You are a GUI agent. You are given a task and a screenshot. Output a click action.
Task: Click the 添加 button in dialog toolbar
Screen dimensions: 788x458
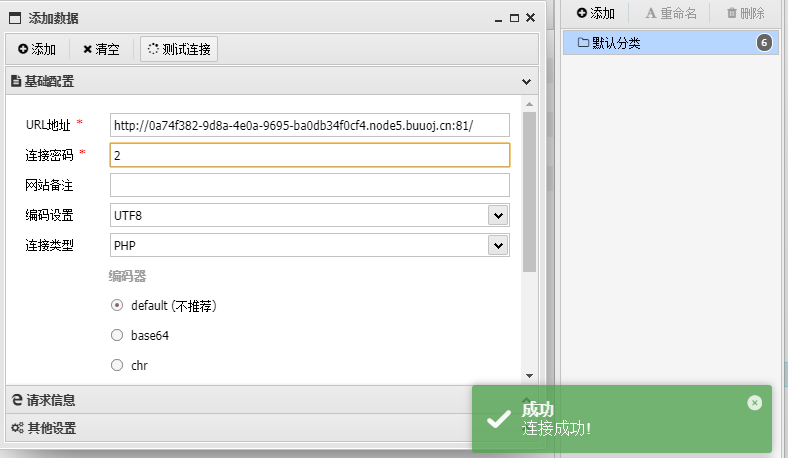coord(37,49)
